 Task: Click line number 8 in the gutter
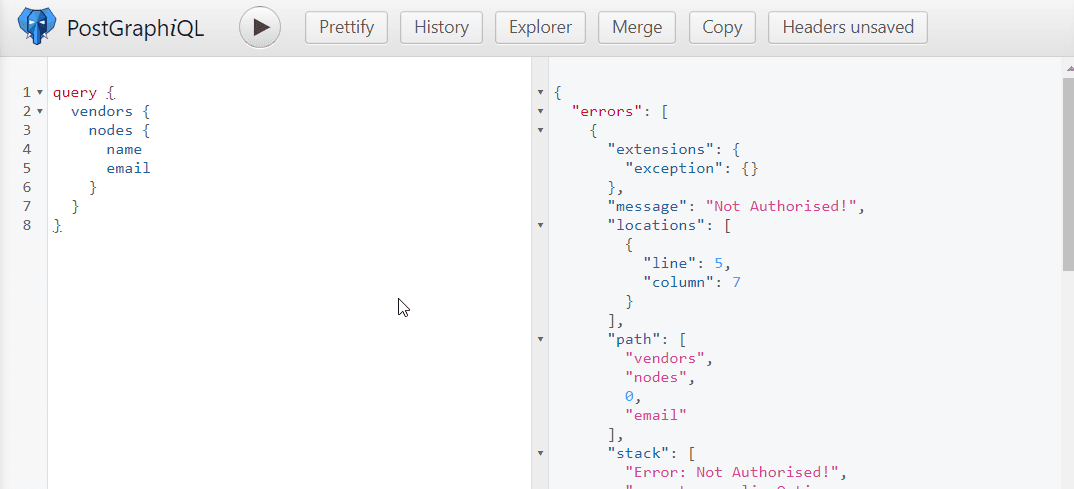(27, 225)
